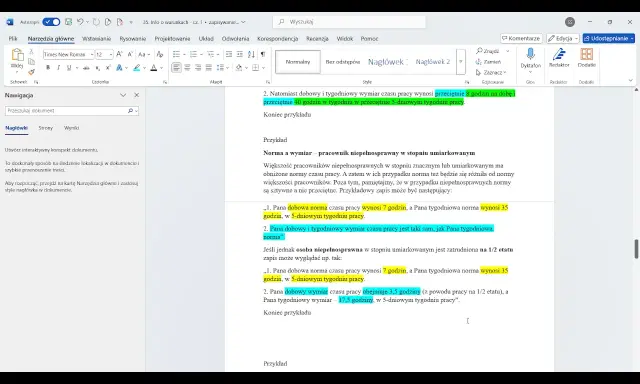Click the Numbering list icon
The image size is (640, 384).
coord(193,54)
